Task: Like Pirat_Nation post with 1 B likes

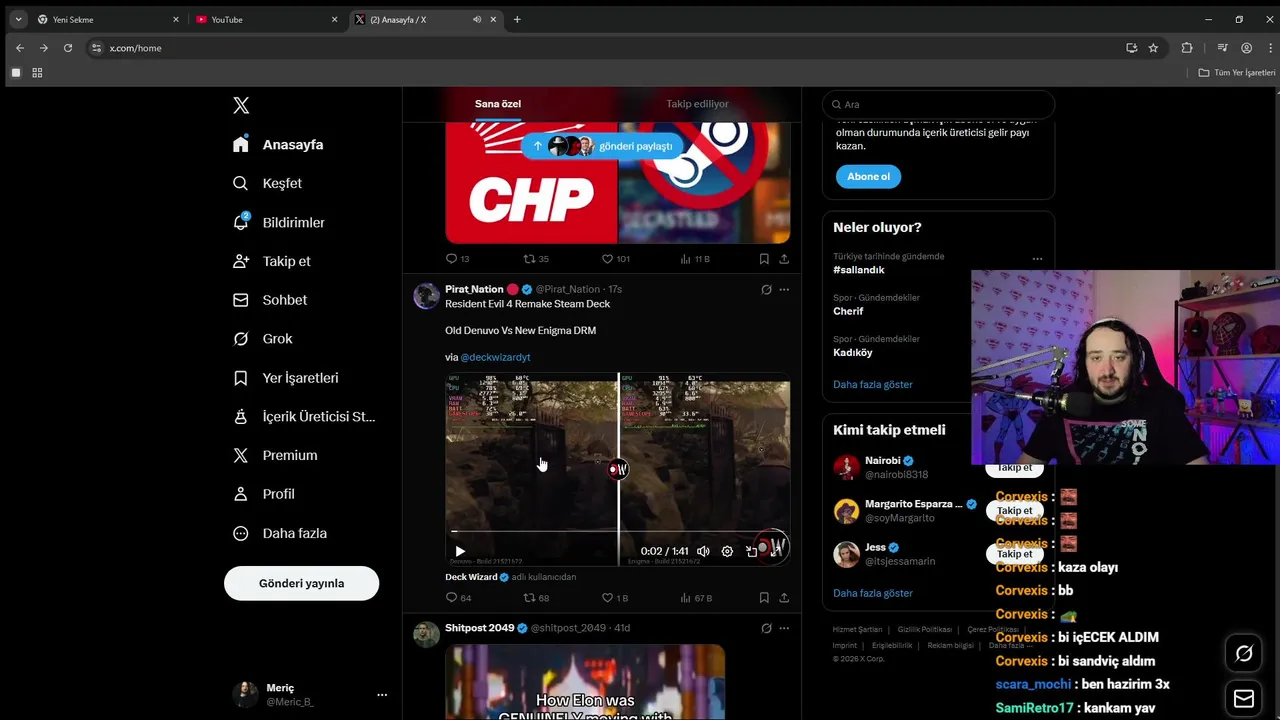Action: pos(614,598)
